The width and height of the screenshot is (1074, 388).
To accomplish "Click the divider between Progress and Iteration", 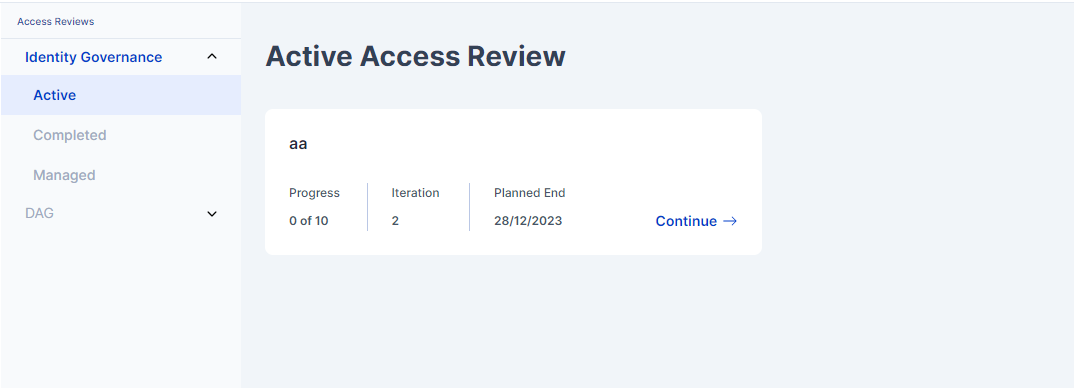I will pos(368,207).
